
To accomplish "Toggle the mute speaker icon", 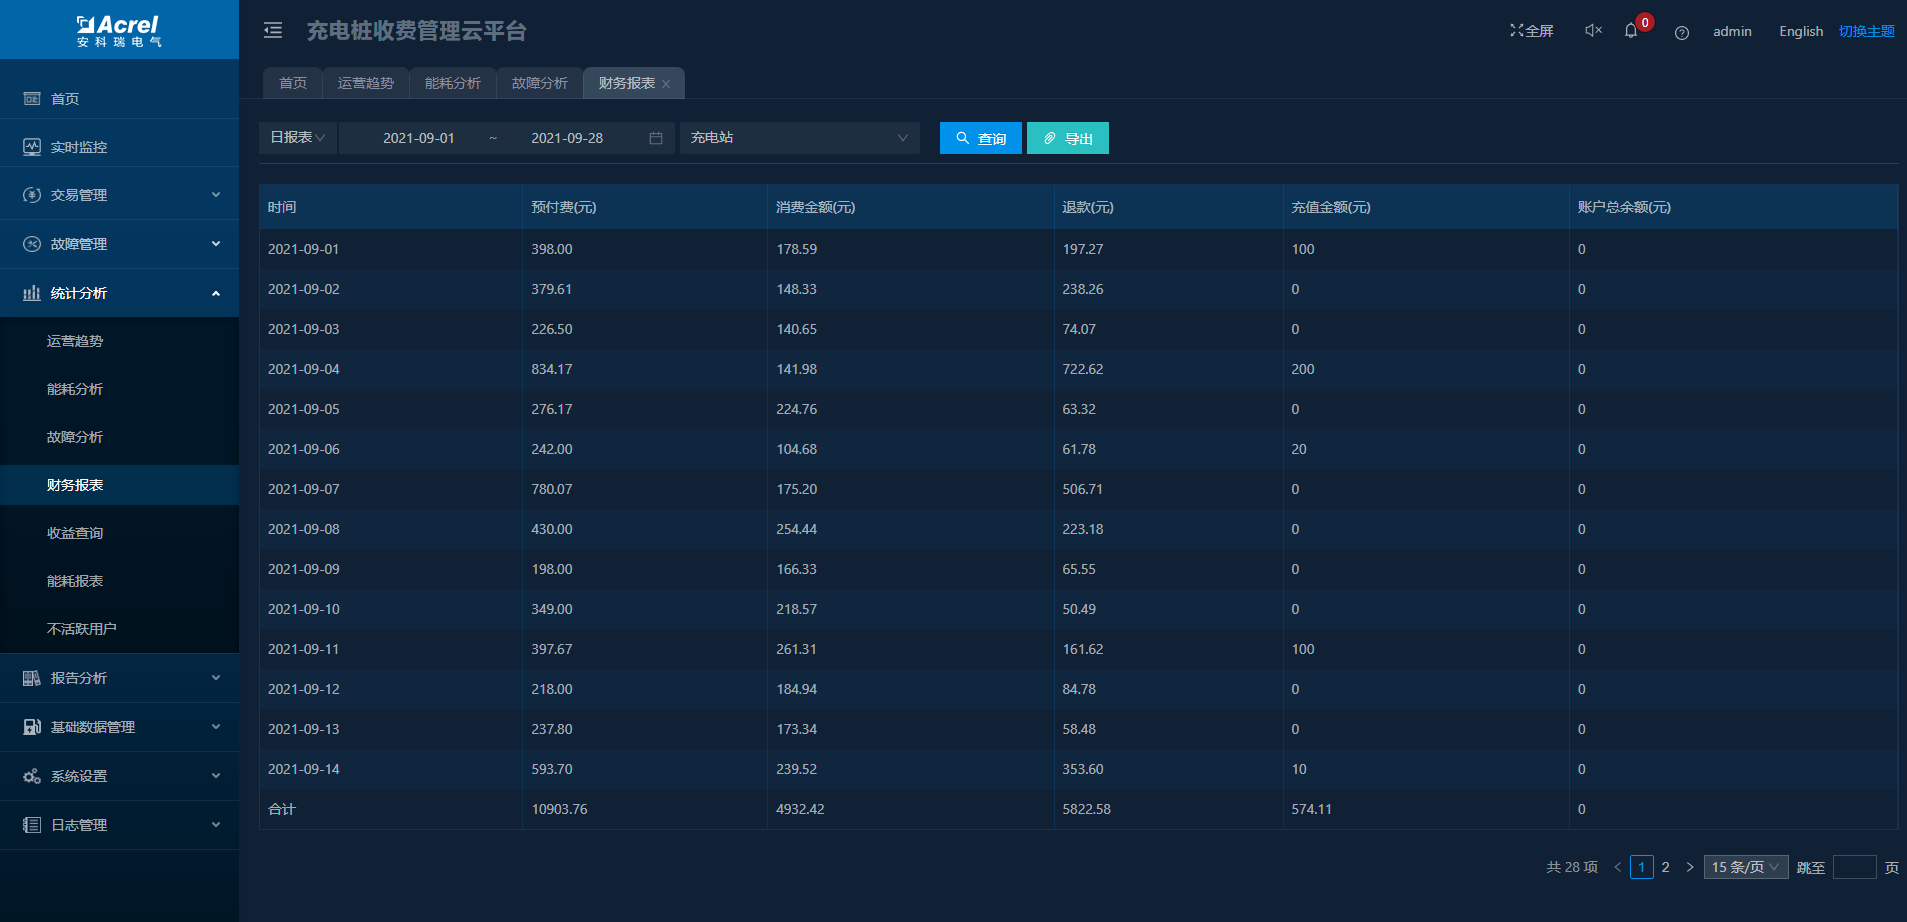I will [1593, 31].
